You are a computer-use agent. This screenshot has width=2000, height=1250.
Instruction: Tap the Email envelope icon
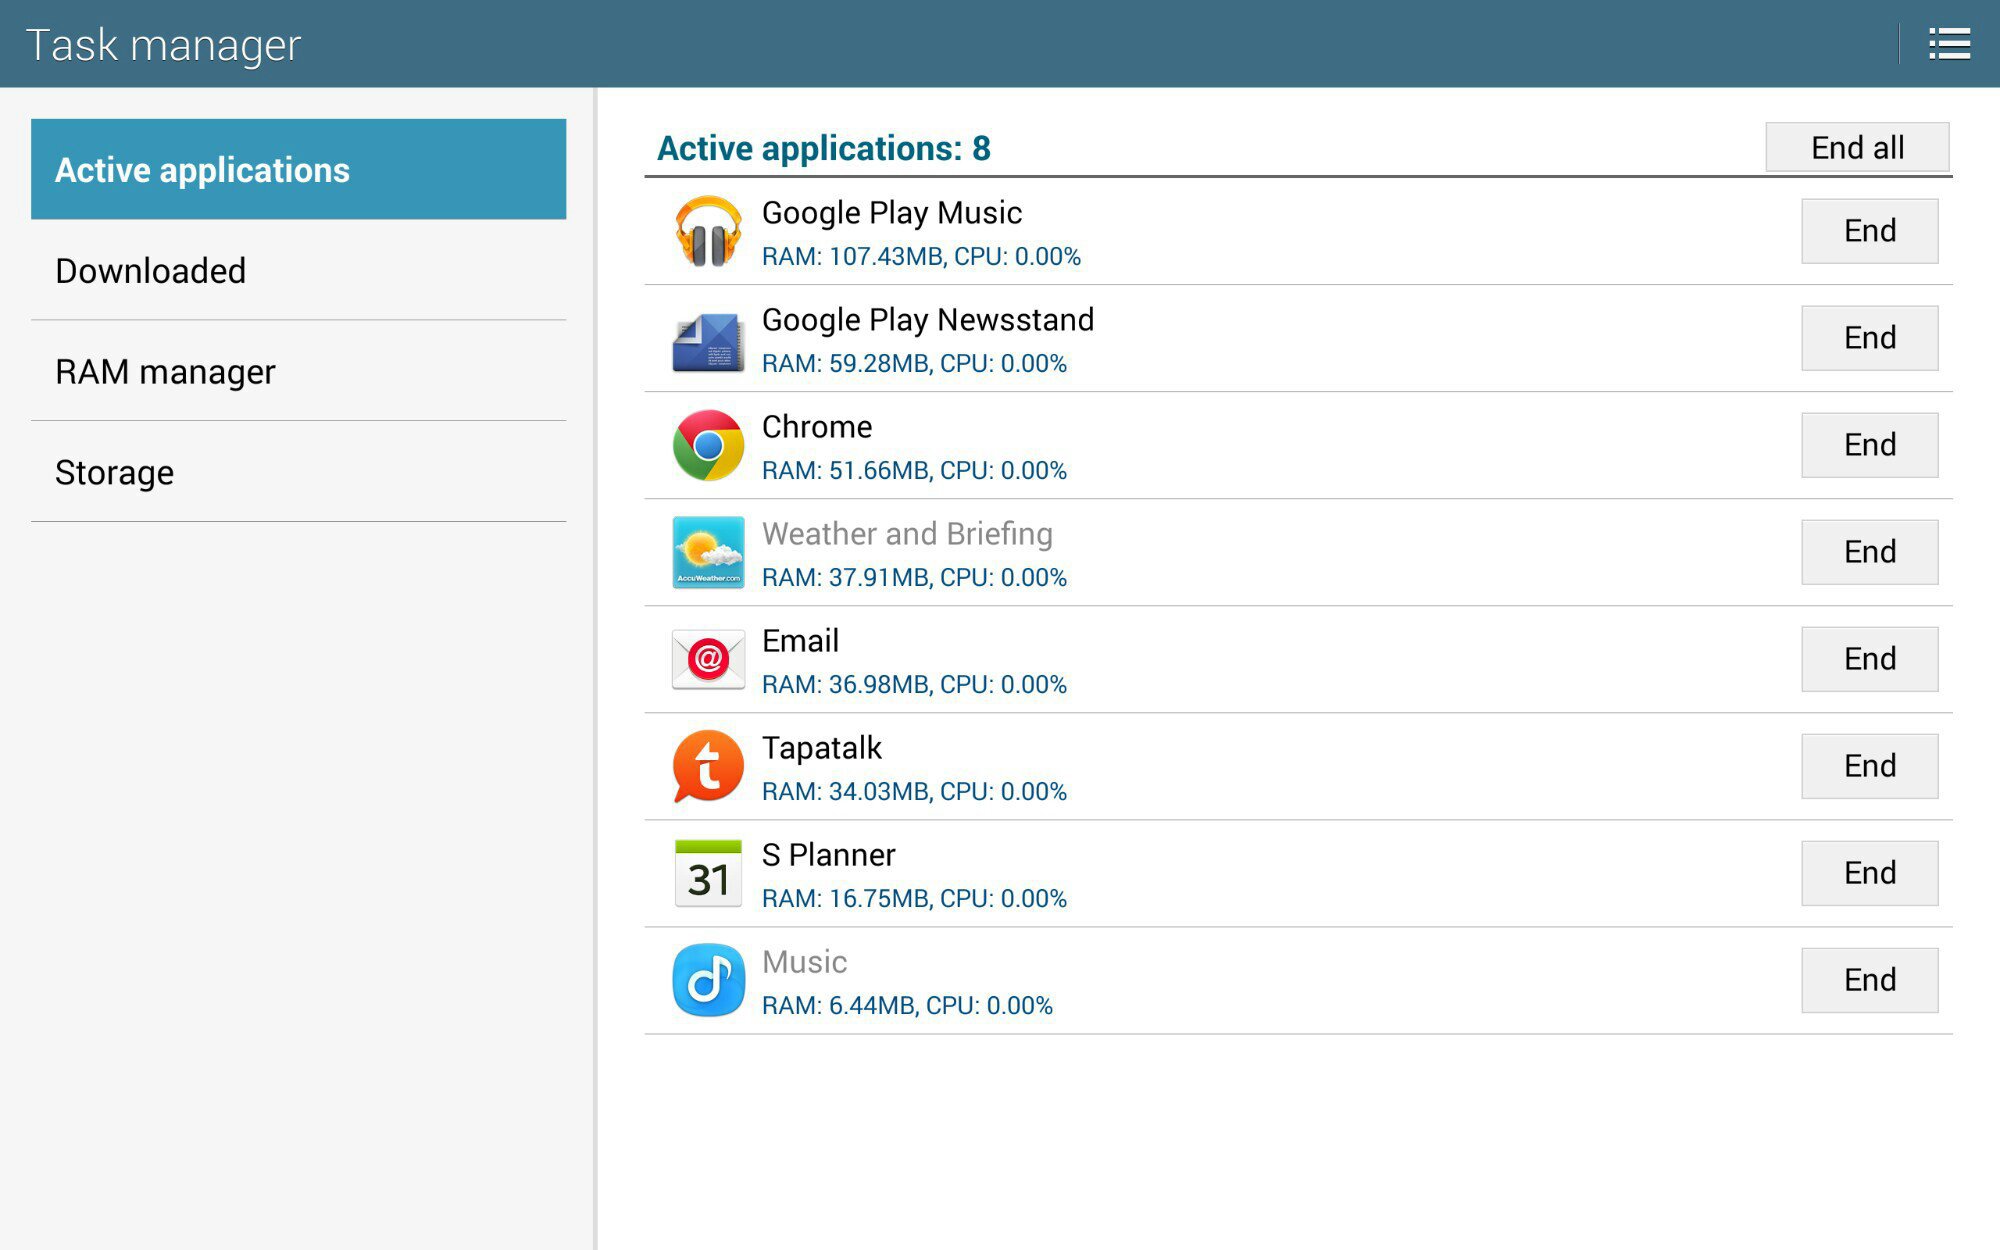pyautogui.click(x=708, y=659)
